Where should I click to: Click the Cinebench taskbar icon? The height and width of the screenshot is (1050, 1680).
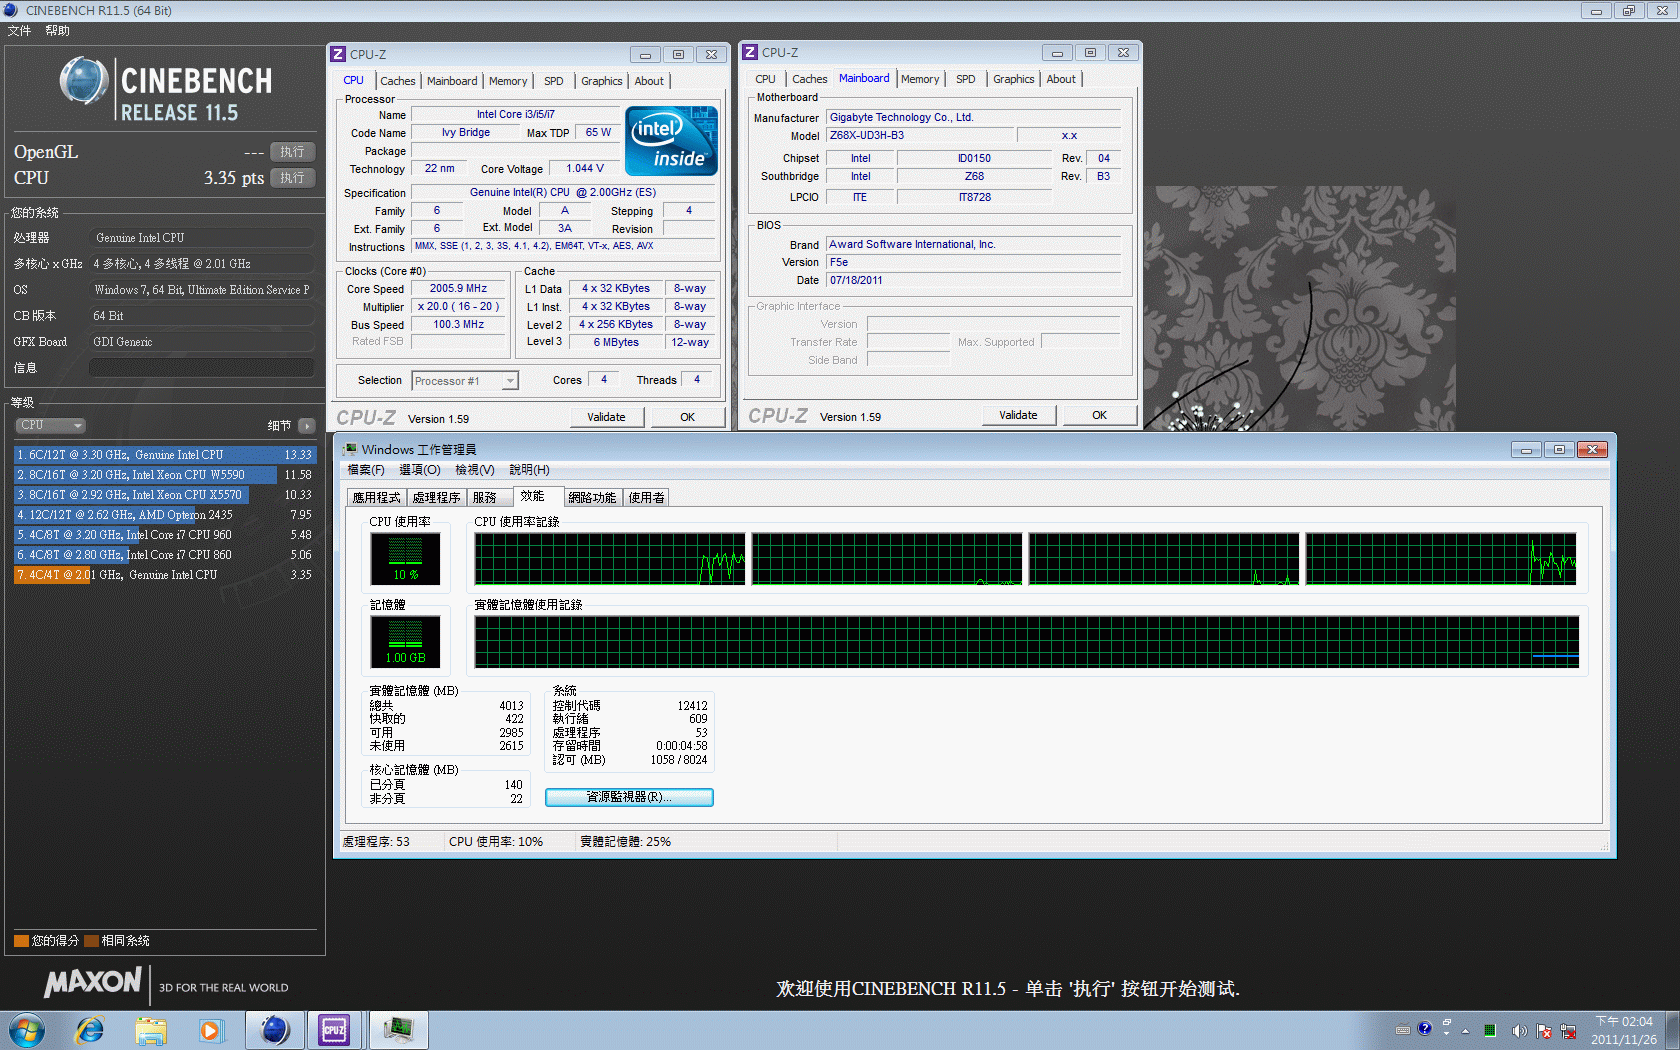274,1030
